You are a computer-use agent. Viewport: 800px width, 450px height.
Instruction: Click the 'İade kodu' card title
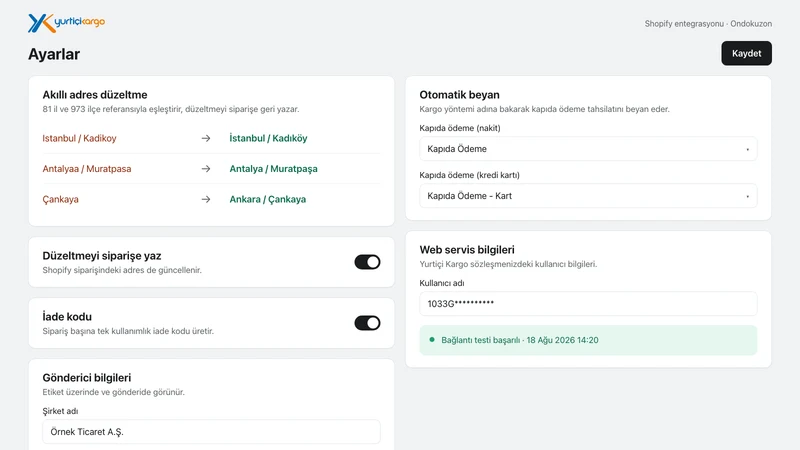click(x=67, y=317)
